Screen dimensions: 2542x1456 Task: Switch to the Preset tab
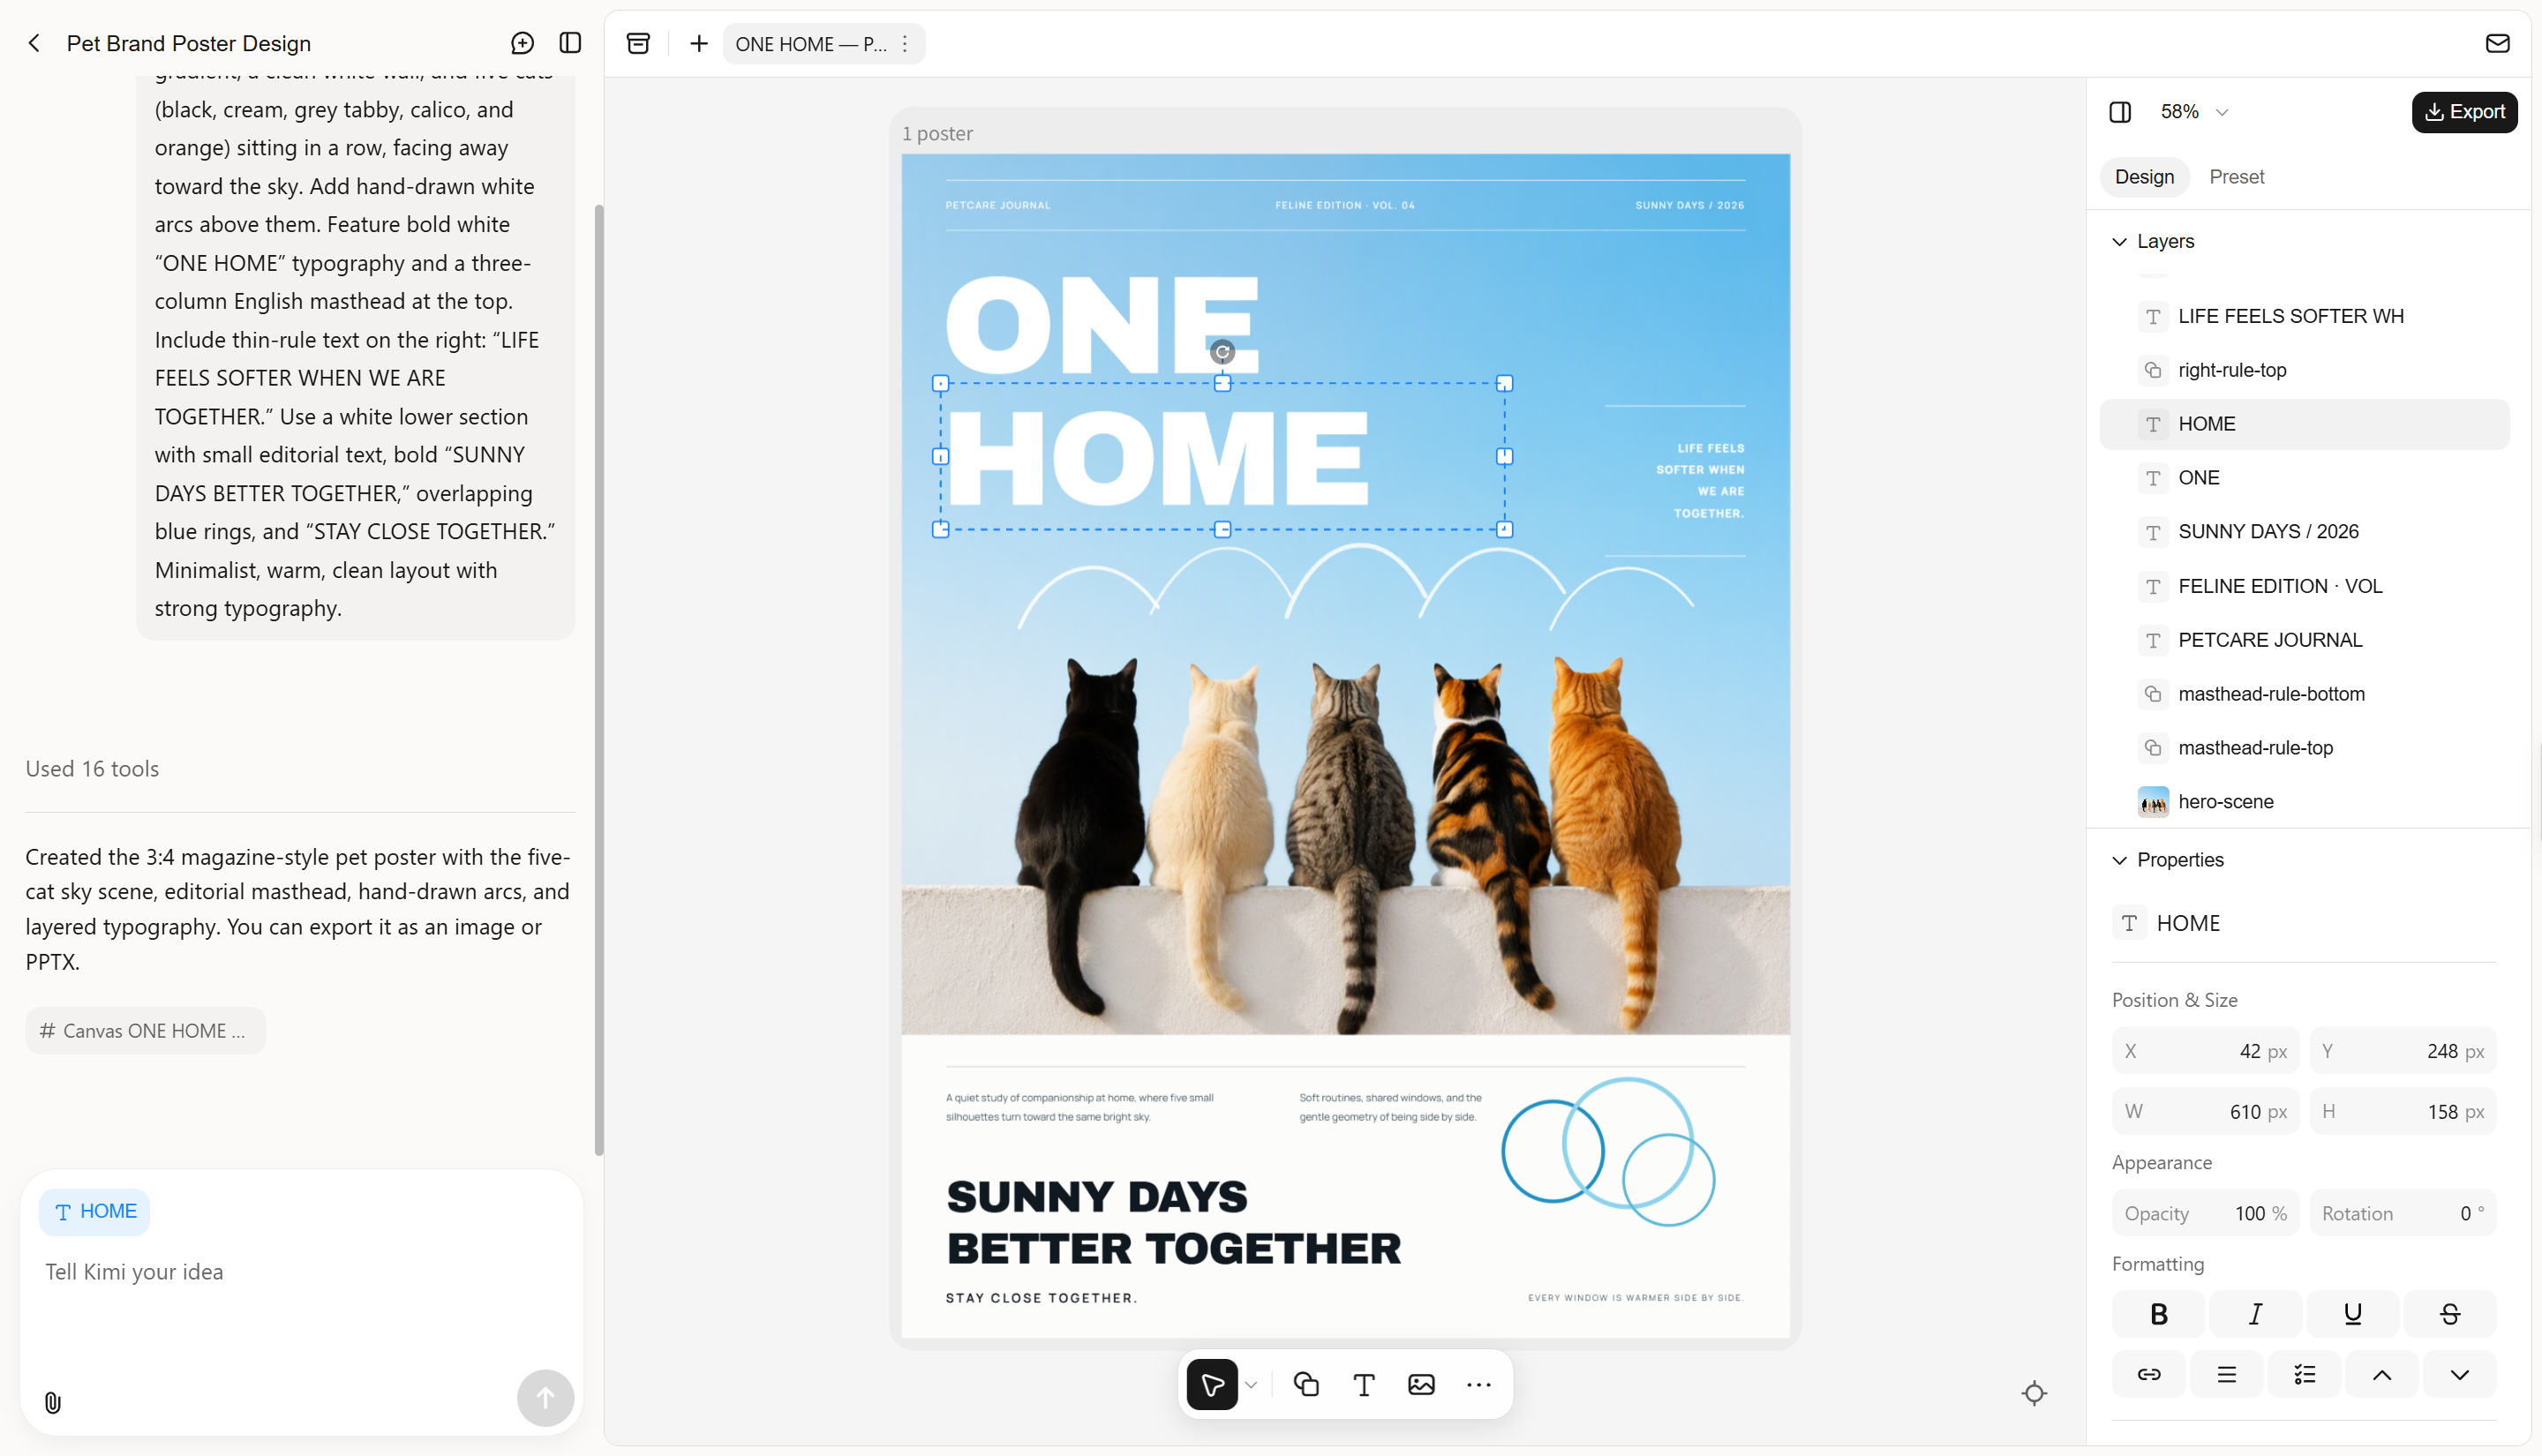[x=2236, y=177]
